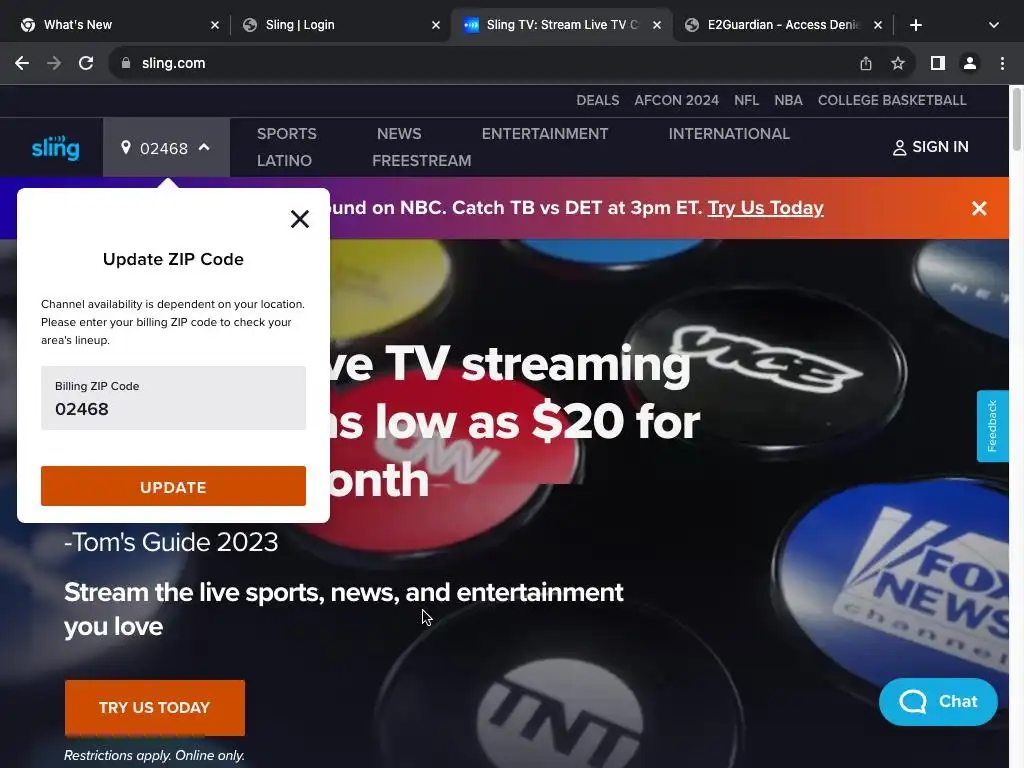Open the Feedback side tab

(x=992, y=426)
